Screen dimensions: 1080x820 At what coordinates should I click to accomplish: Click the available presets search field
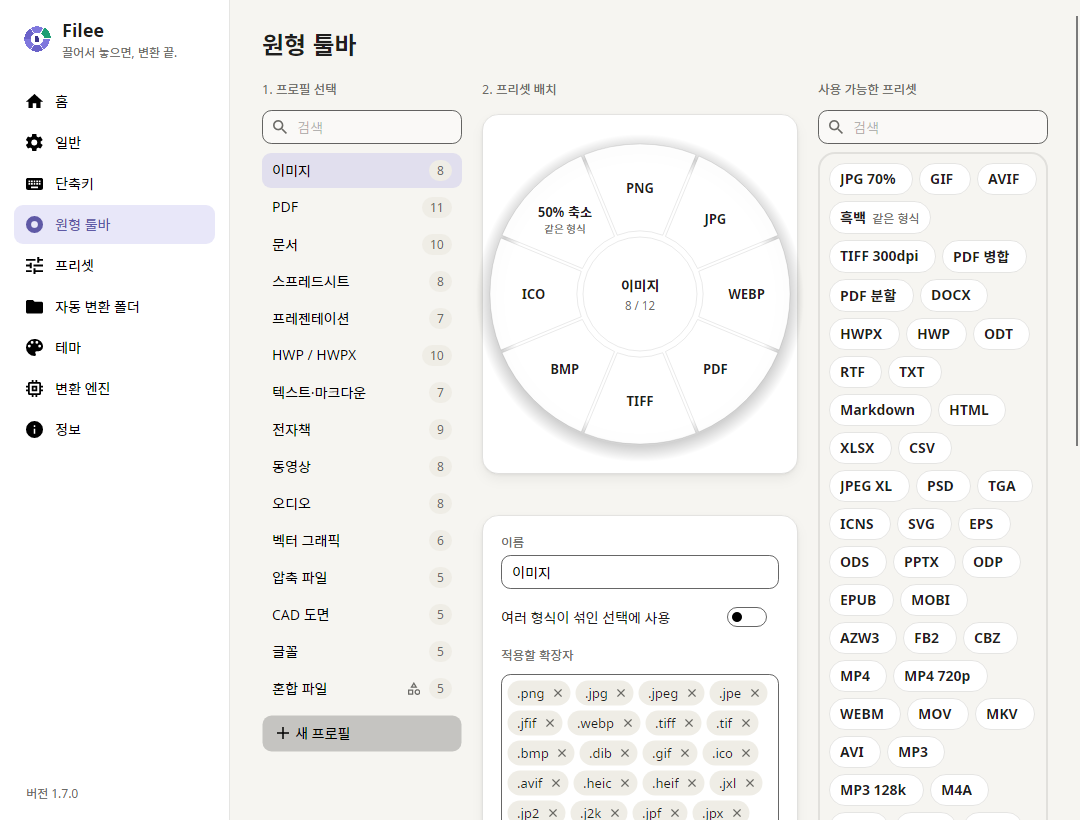(x=933, y=127)
